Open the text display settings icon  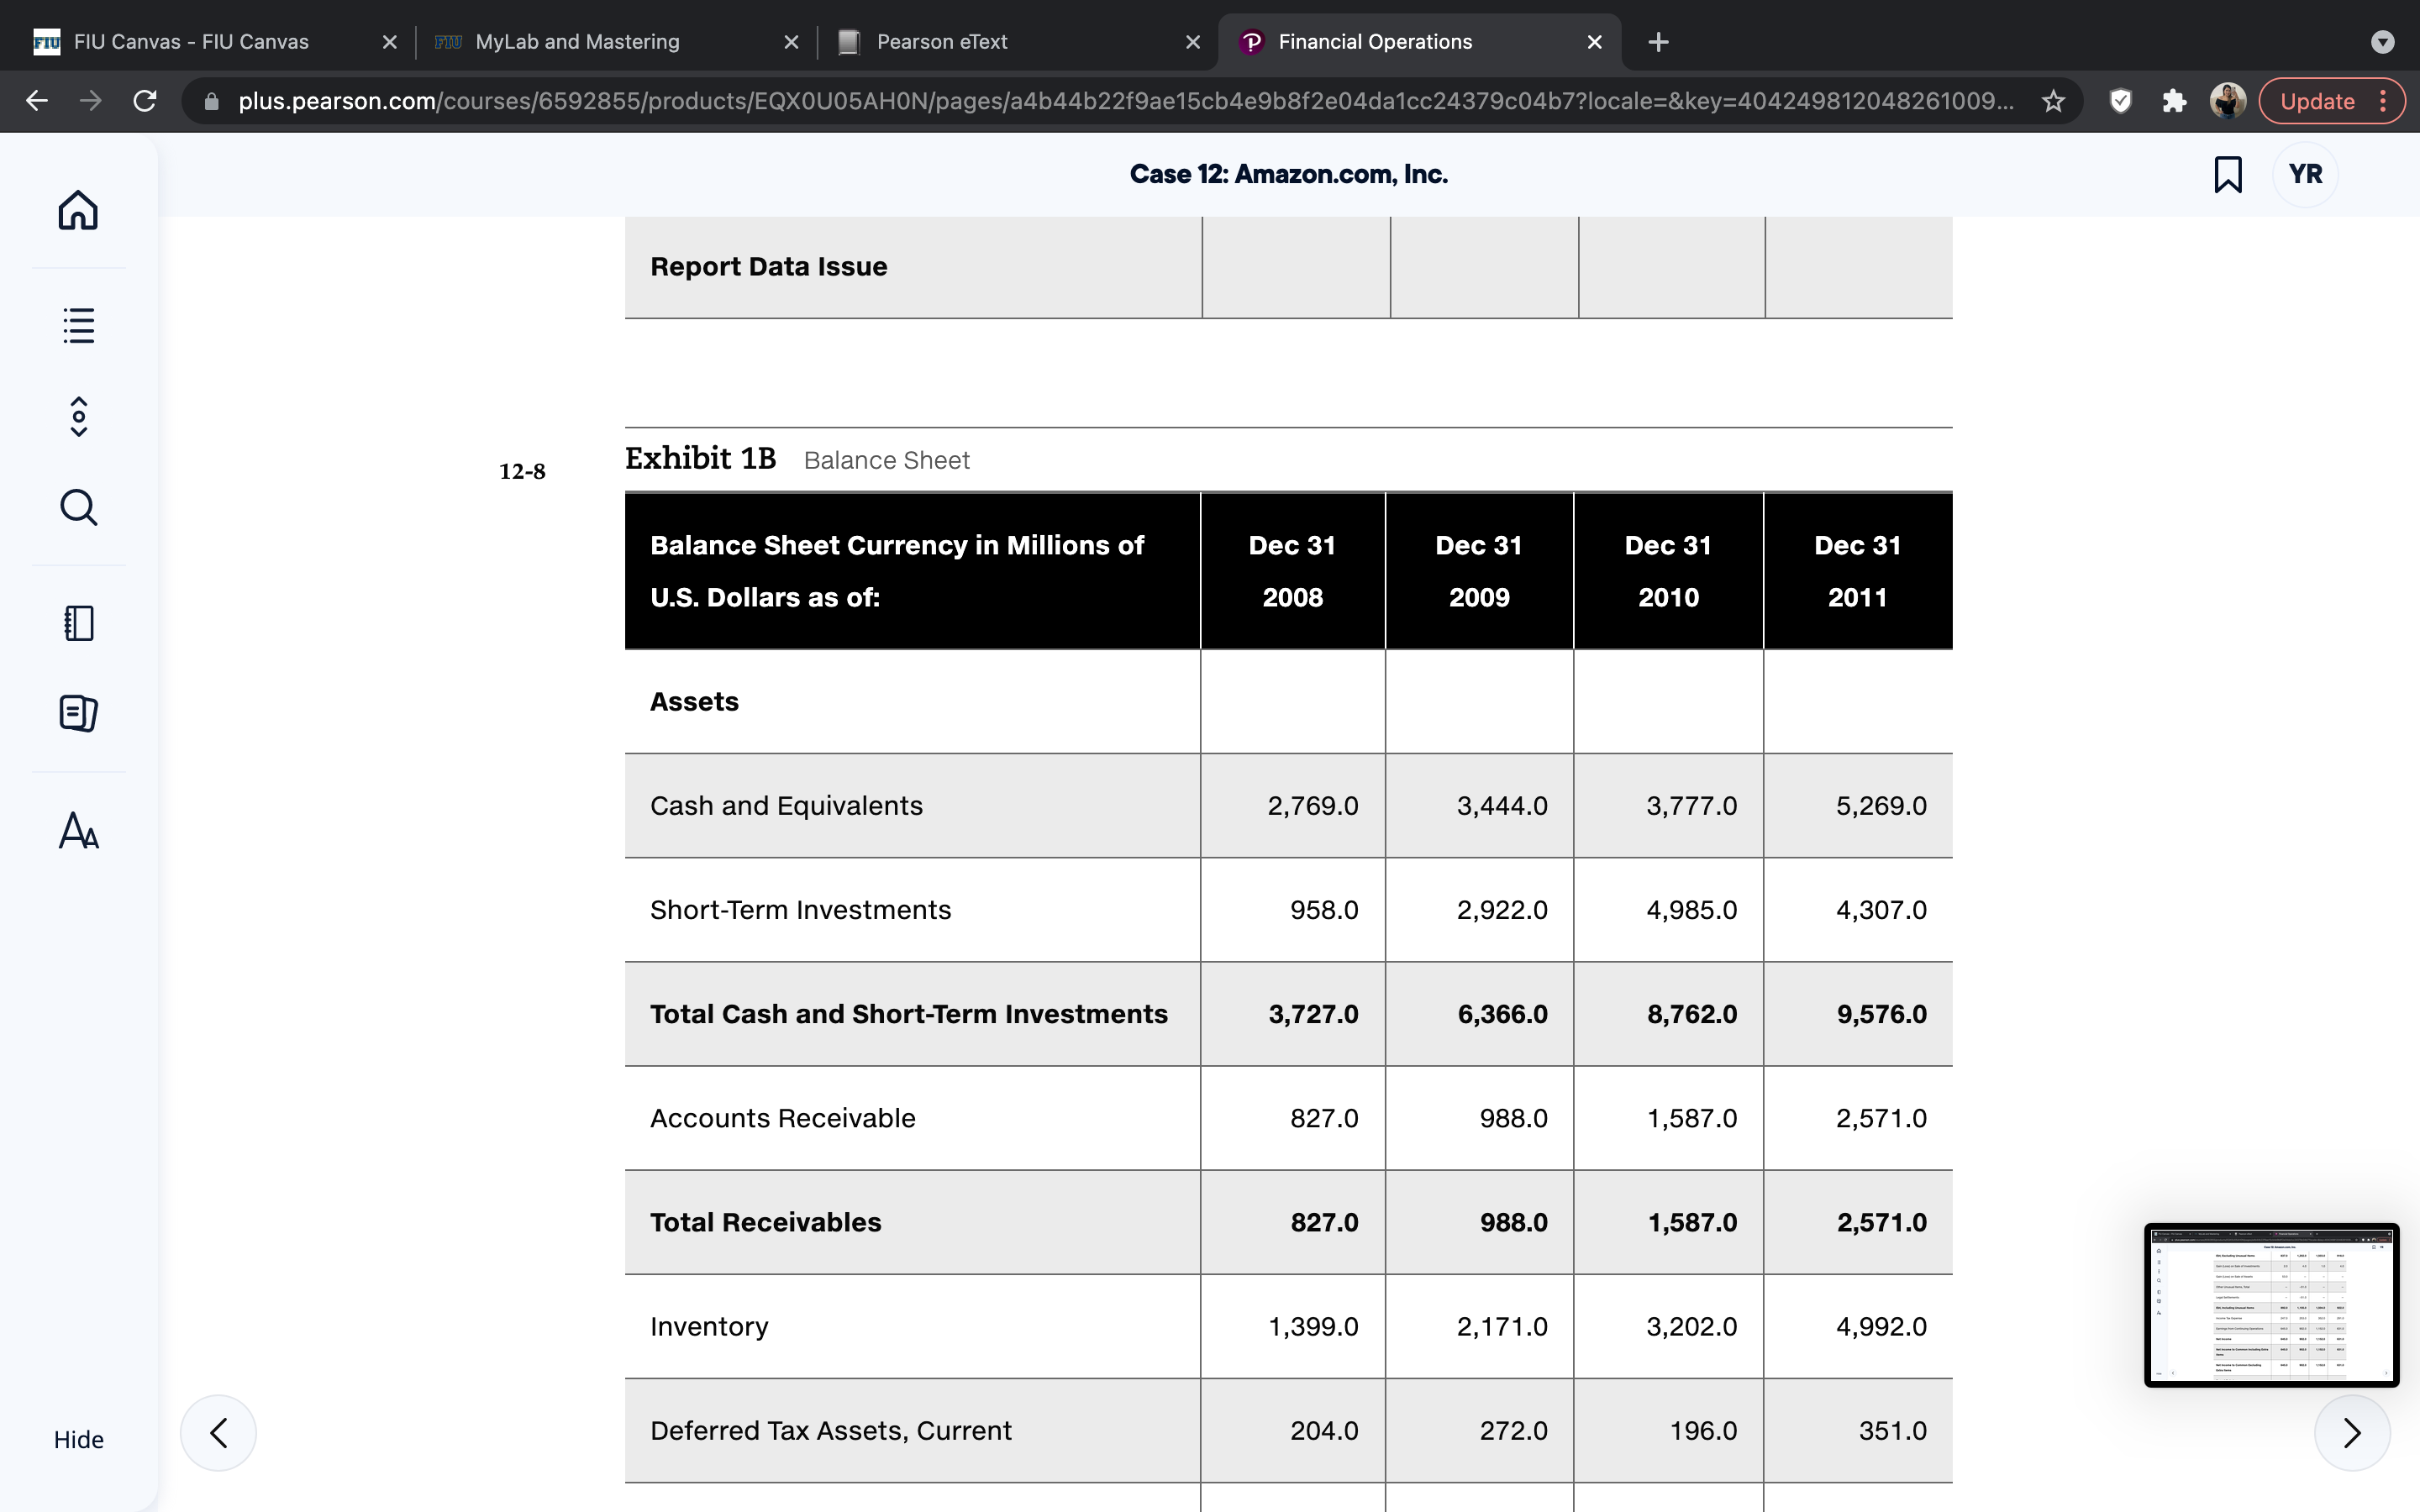[x=78, y=830]
